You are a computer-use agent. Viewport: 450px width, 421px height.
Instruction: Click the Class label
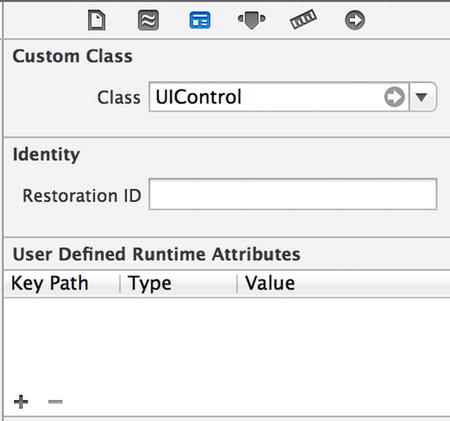tap(119, 98)
